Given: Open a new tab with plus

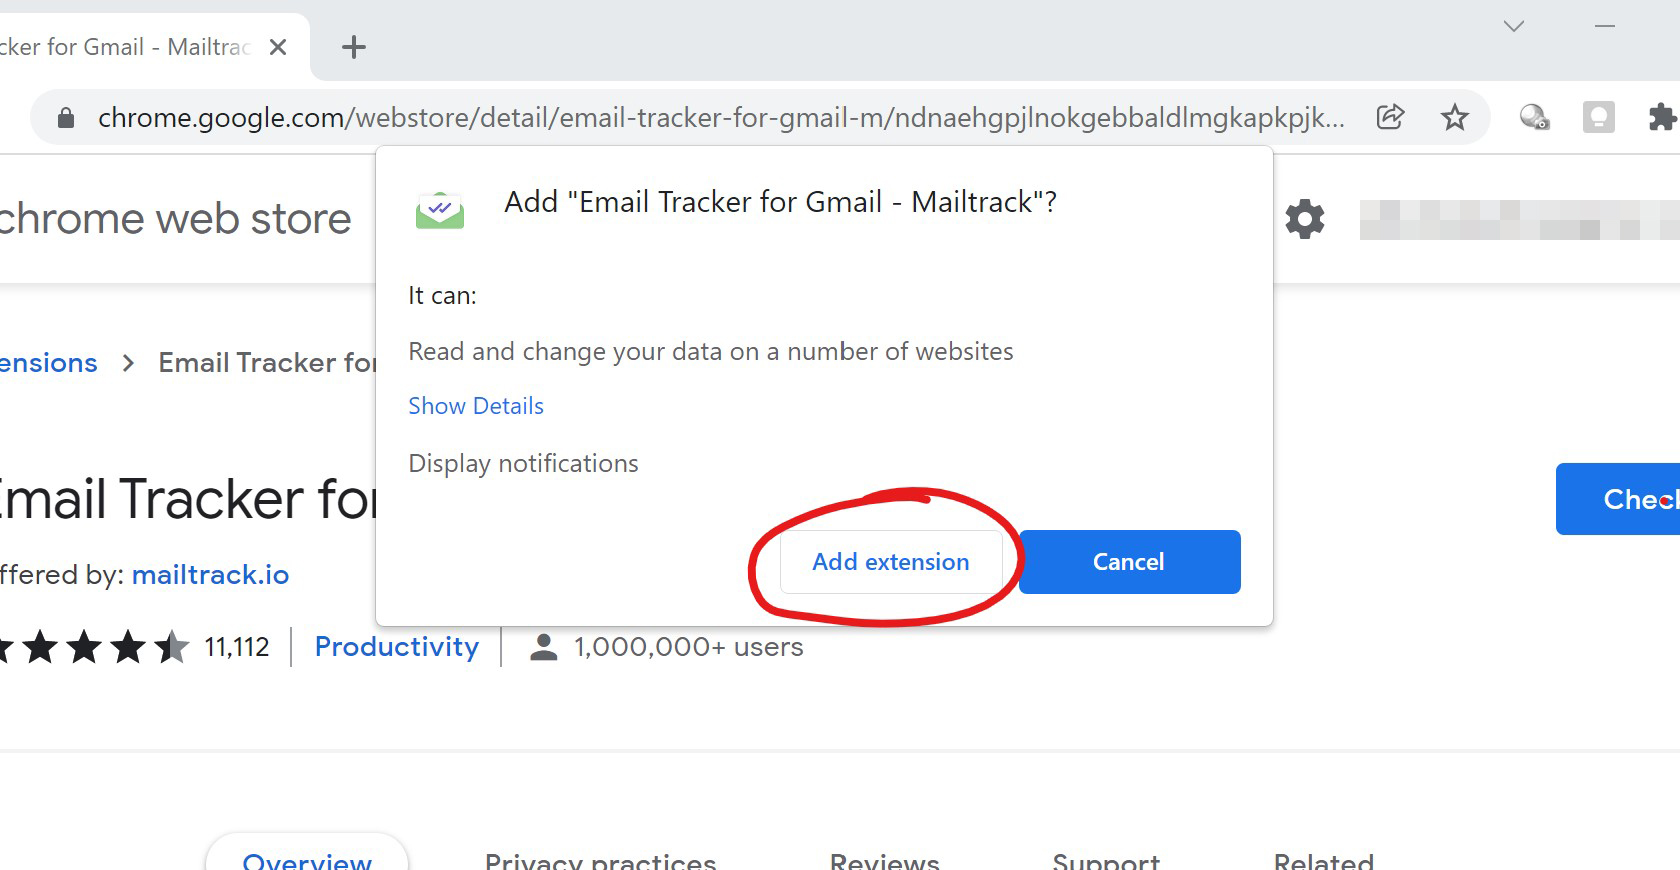Looking at the screenshot, I should coord(354,47).
